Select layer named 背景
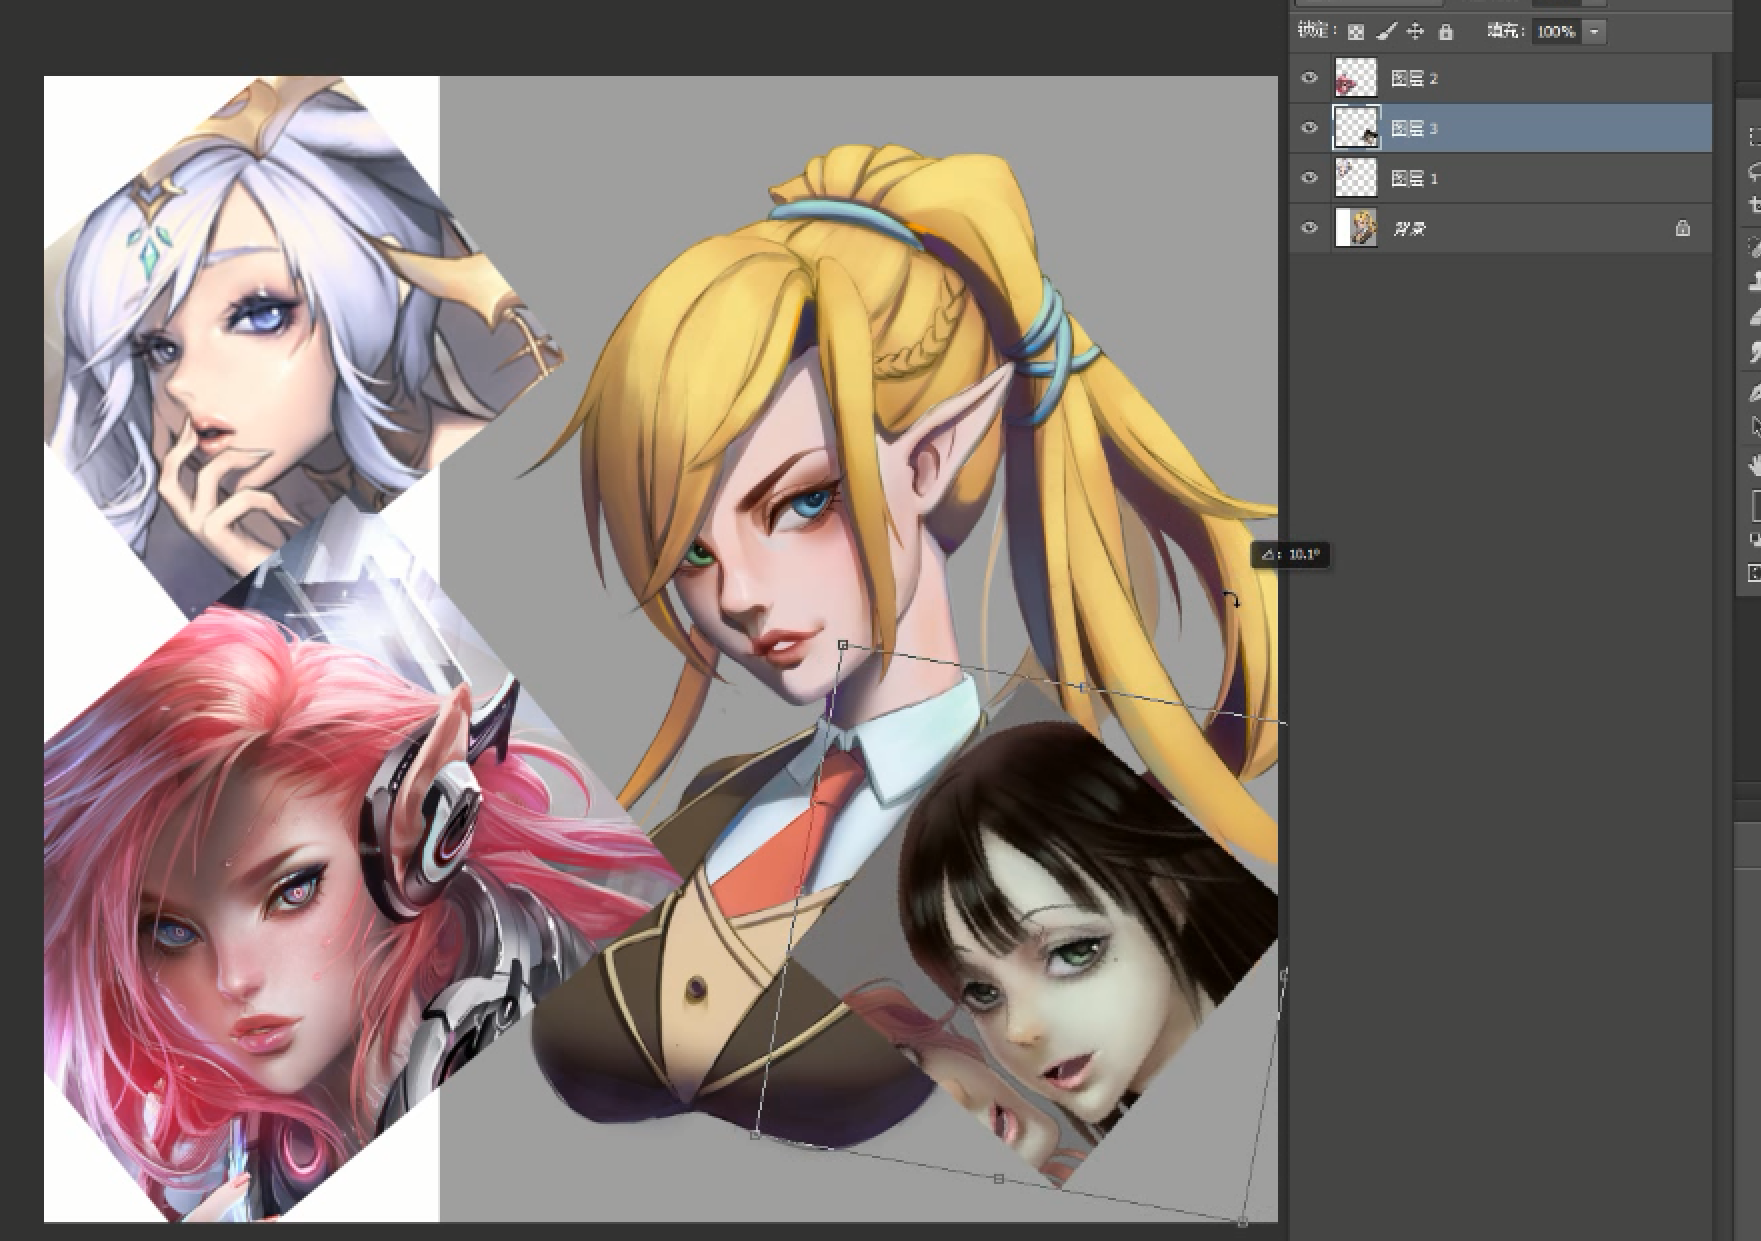 pos(1408,229)
